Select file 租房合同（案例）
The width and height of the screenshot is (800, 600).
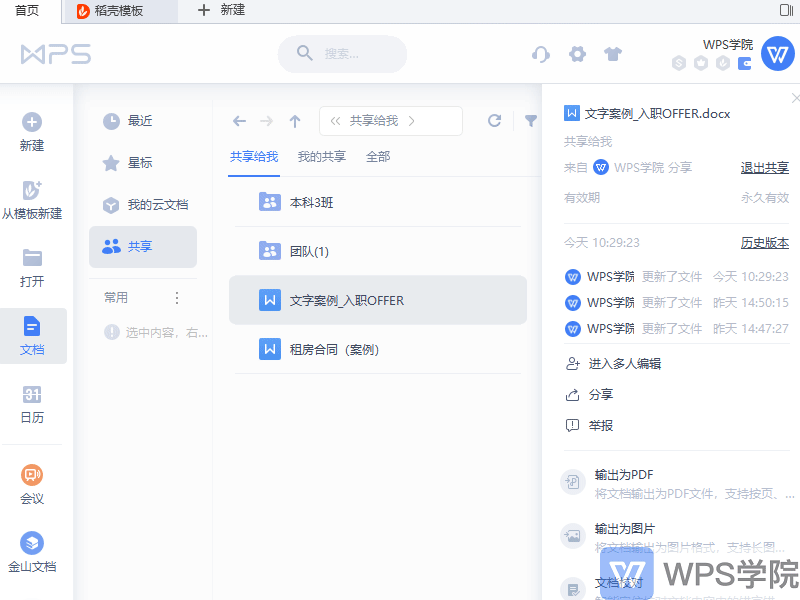click(x=378, y=349)
